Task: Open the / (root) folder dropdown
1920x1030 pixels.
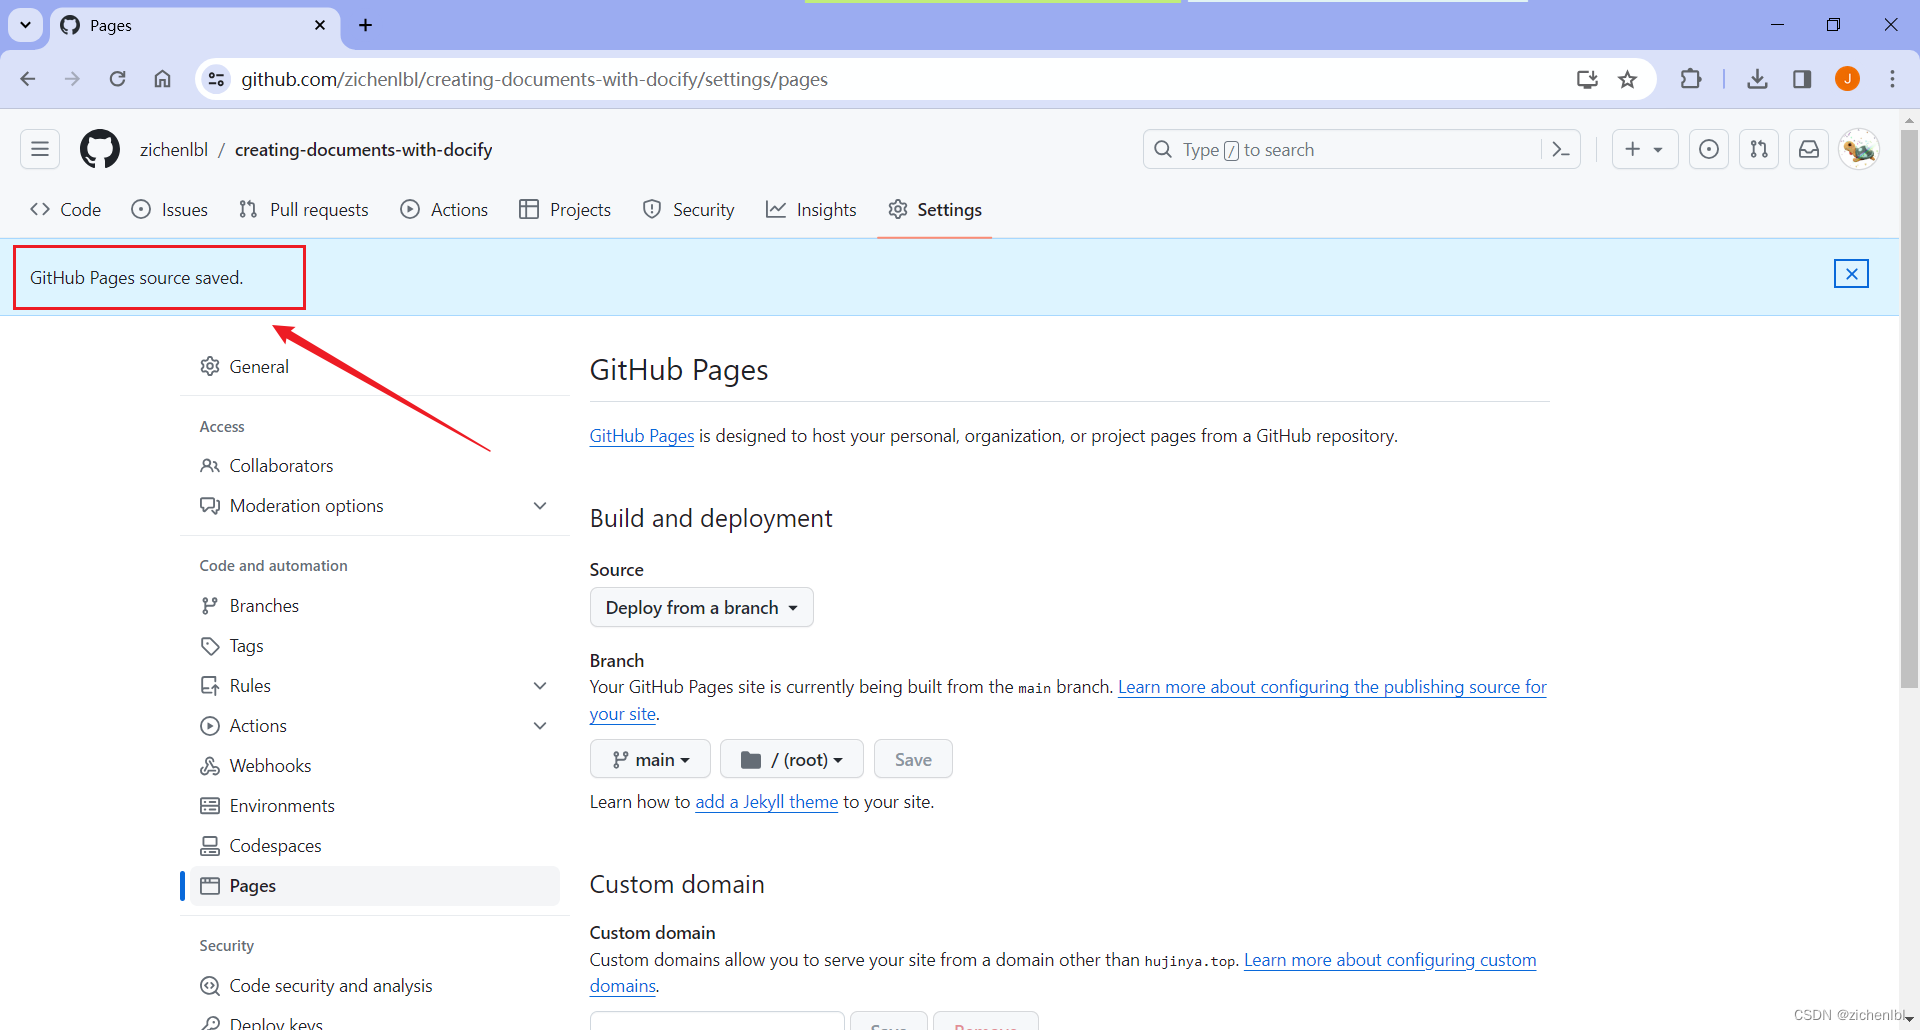Action: click(791, 759)
